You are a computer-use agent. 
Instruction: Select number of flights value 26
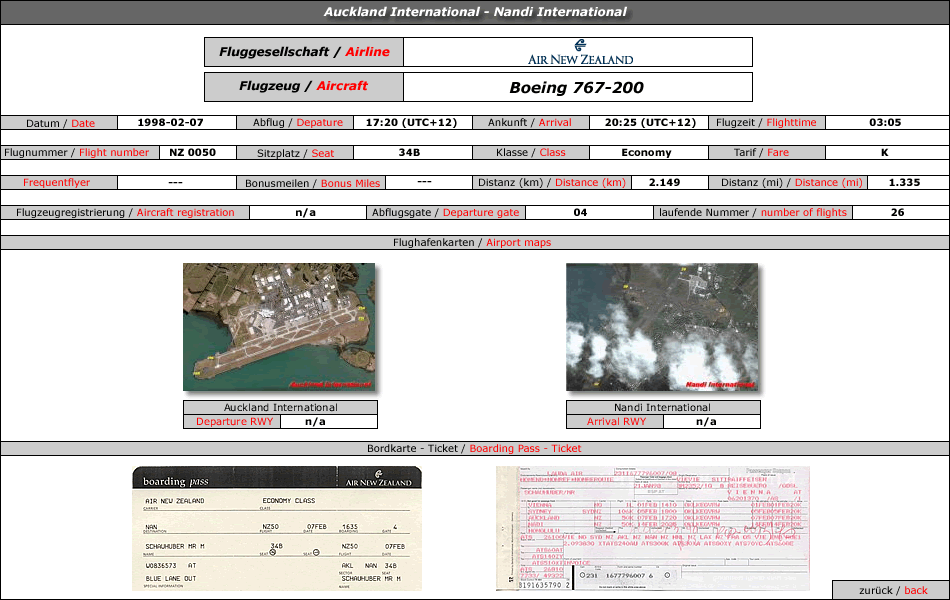click(897, 213)
